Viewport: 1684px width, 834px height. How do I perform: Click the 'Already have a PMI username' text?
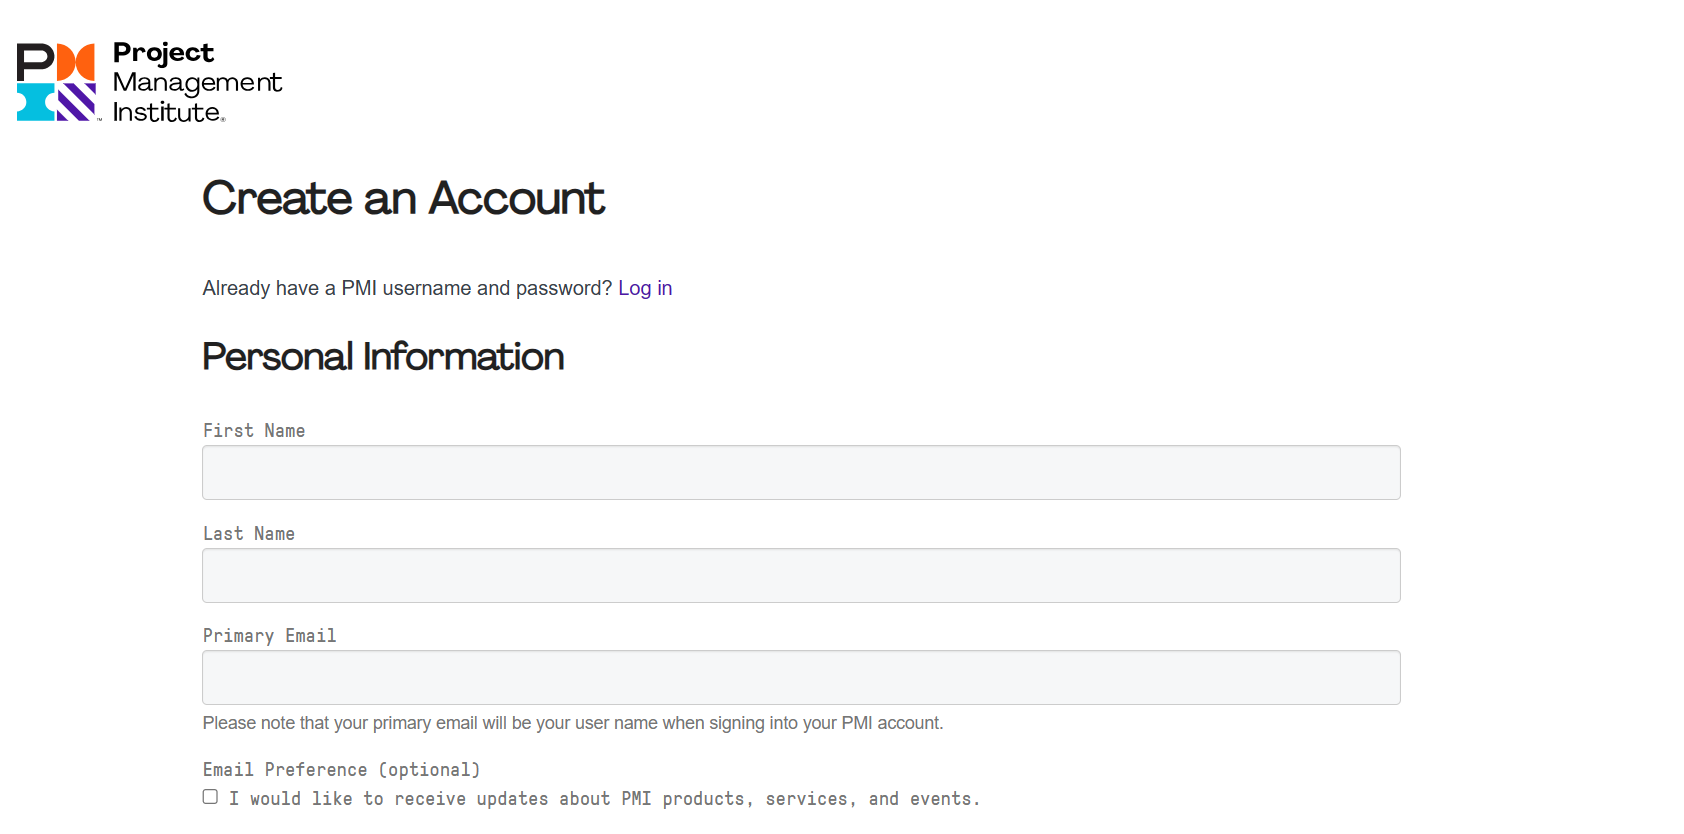(407, 288)
